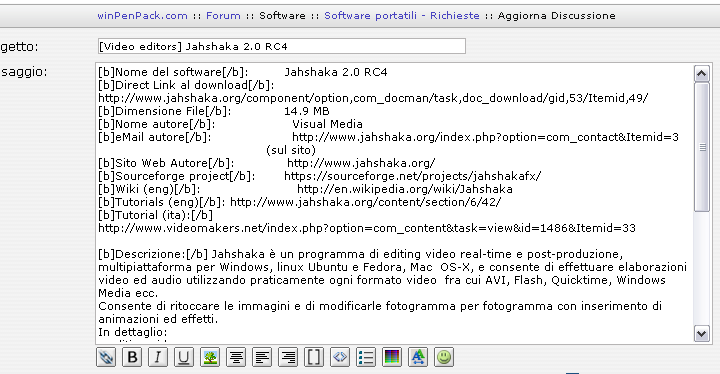The image size is (720, 374).
Task: Open the font size icon
Action: tap(417, 357)
